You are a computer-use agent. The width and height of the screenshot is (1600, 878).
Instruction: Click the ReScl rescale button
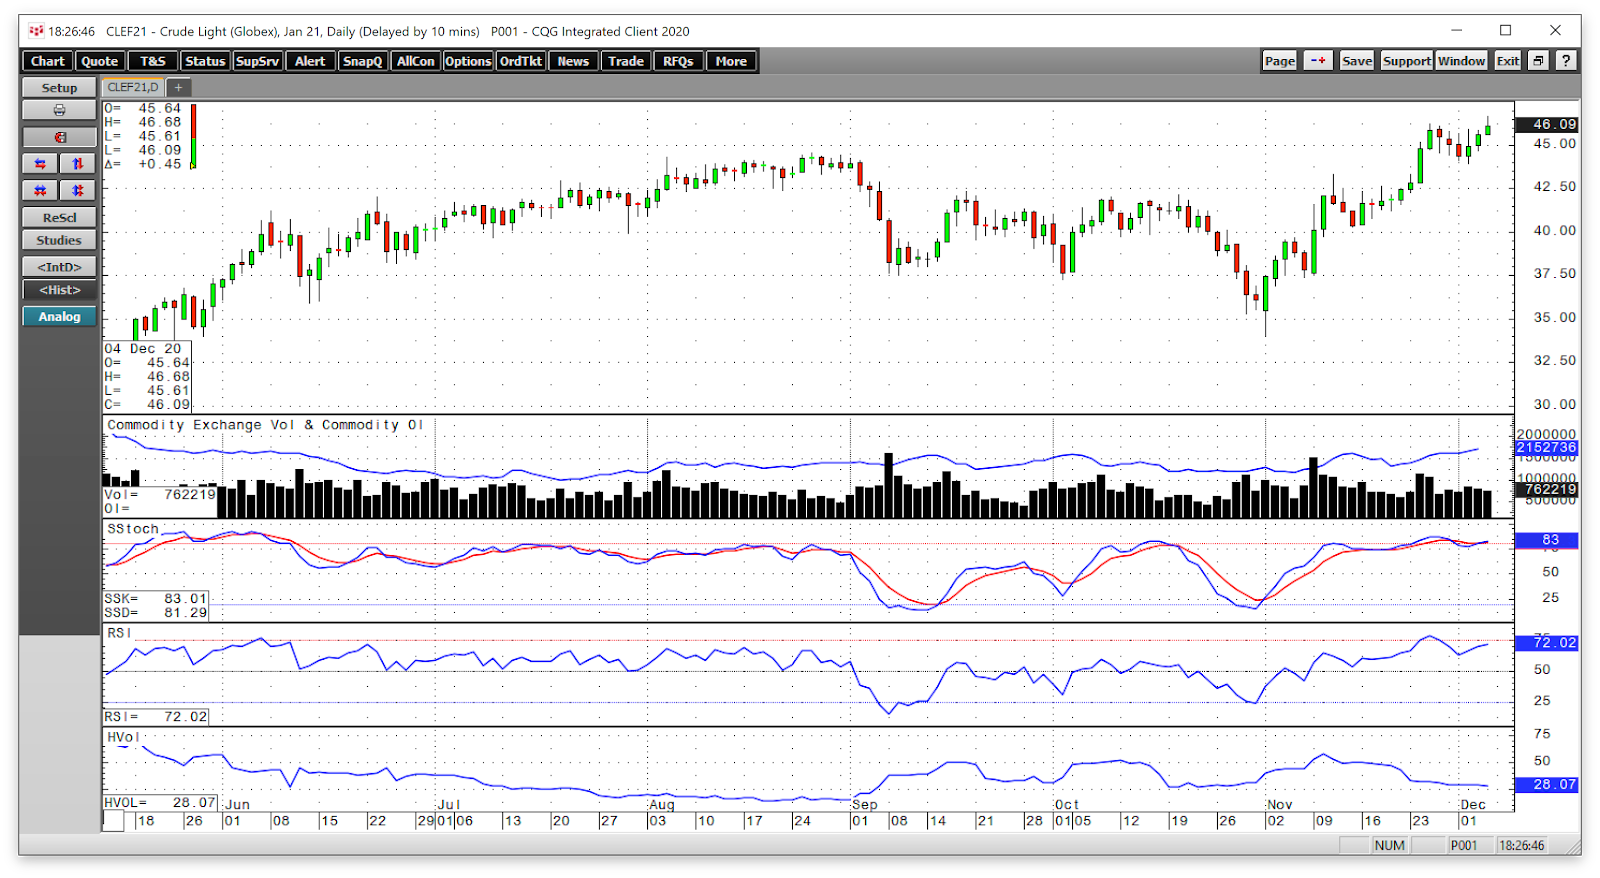click(x=59, y=217)
